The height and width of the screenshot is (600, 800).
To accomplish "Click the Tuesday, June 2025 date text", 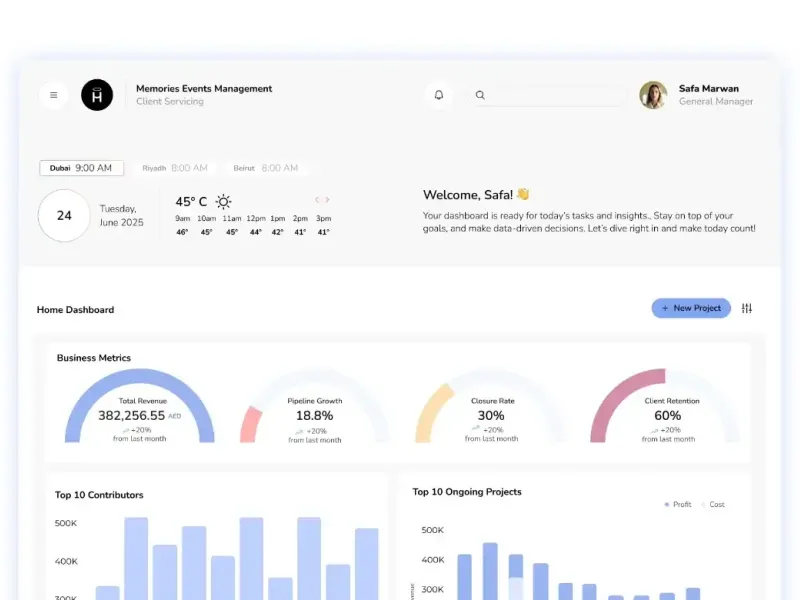I will 121,215.
